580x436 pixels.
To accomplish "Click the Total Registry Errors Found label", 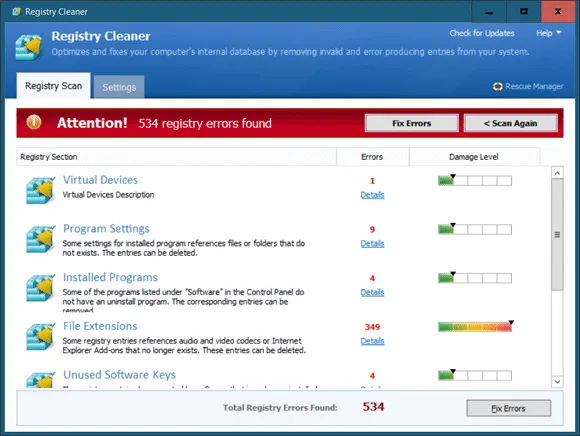I will [x=280, y=408].
